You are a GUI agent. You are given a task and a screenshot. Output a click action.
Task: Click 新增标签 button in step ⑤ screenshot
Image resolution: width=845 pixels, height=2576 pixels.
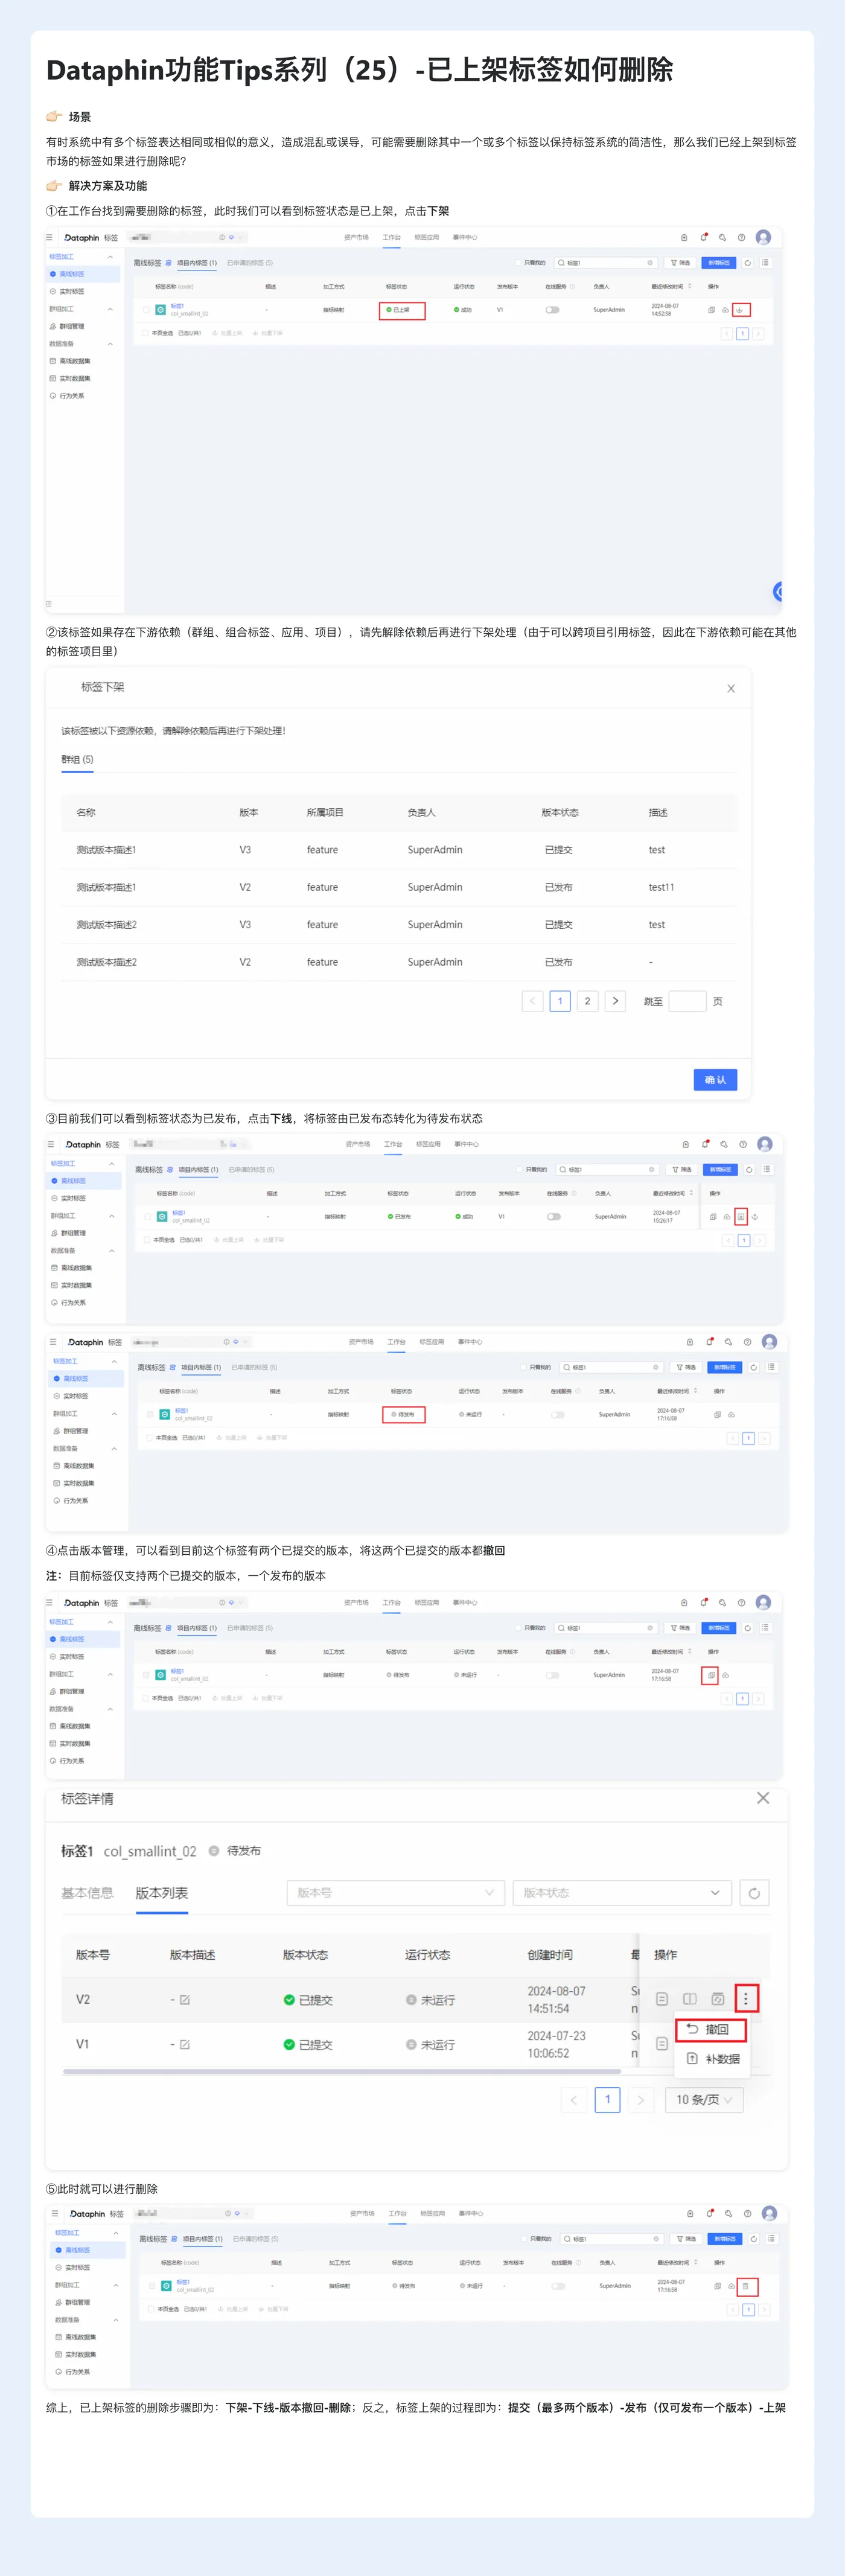(725, 2239)
